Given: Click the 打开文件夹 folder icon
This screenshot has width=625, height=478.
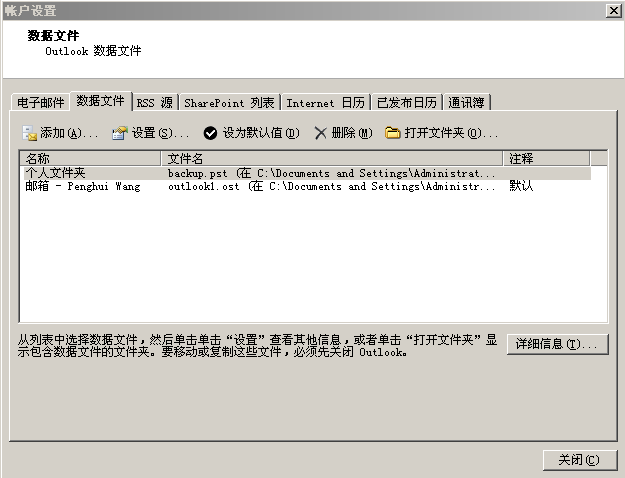Looking at the screenshot, I should [392, 133].
